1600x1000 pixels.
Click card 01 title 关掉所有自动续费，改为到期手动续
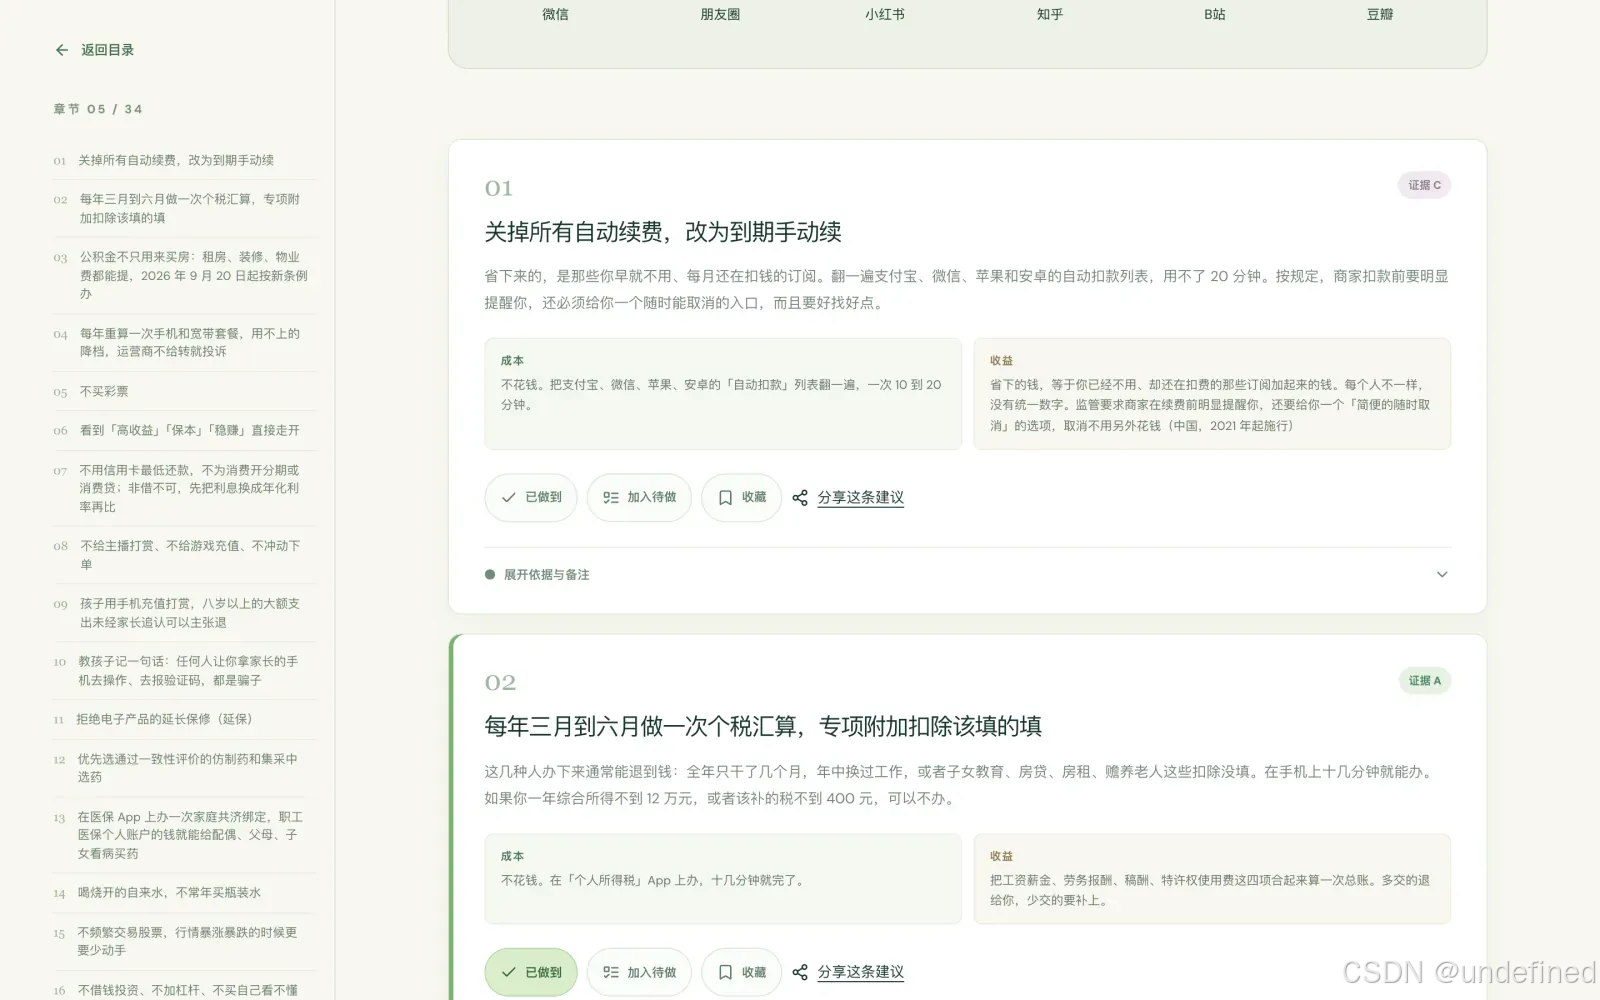[x=663, y=232]
